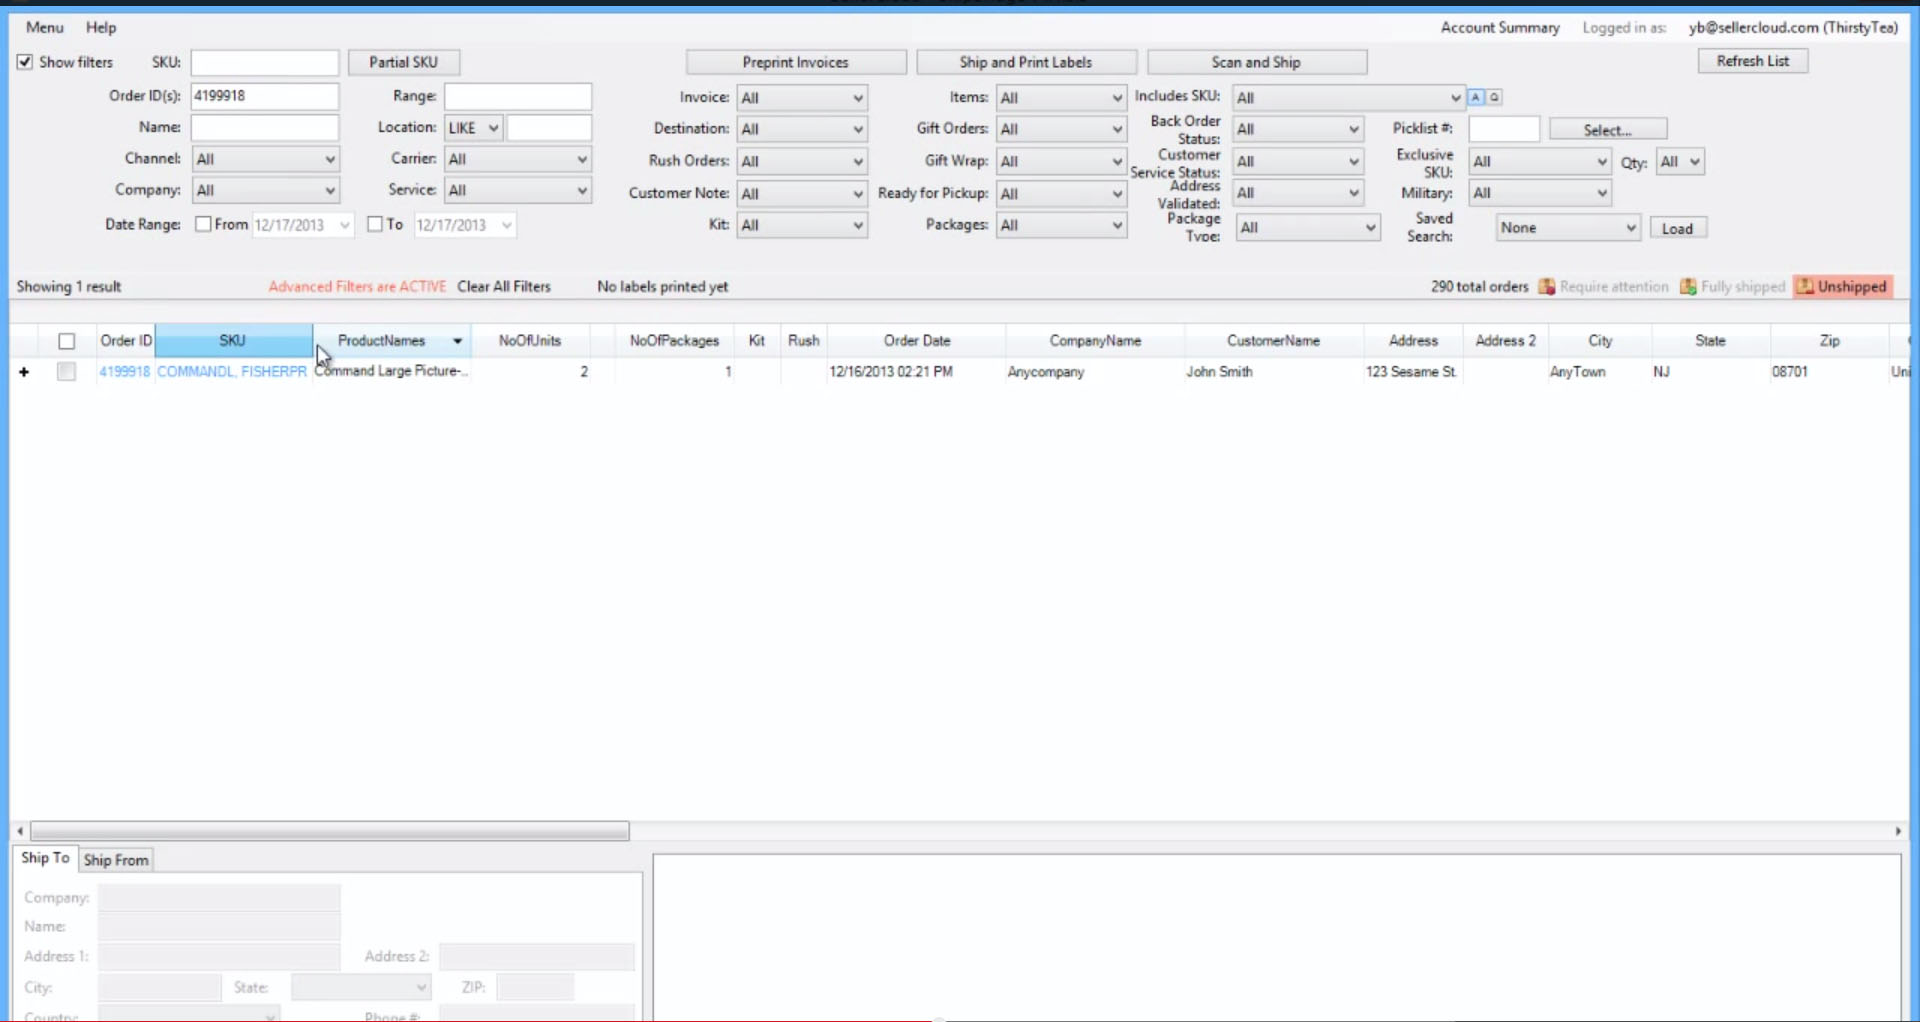Open the Kit filter dropdown
Viewport: 1920px width, 1022px height.
pyautogui.click(x=802, y=226)
